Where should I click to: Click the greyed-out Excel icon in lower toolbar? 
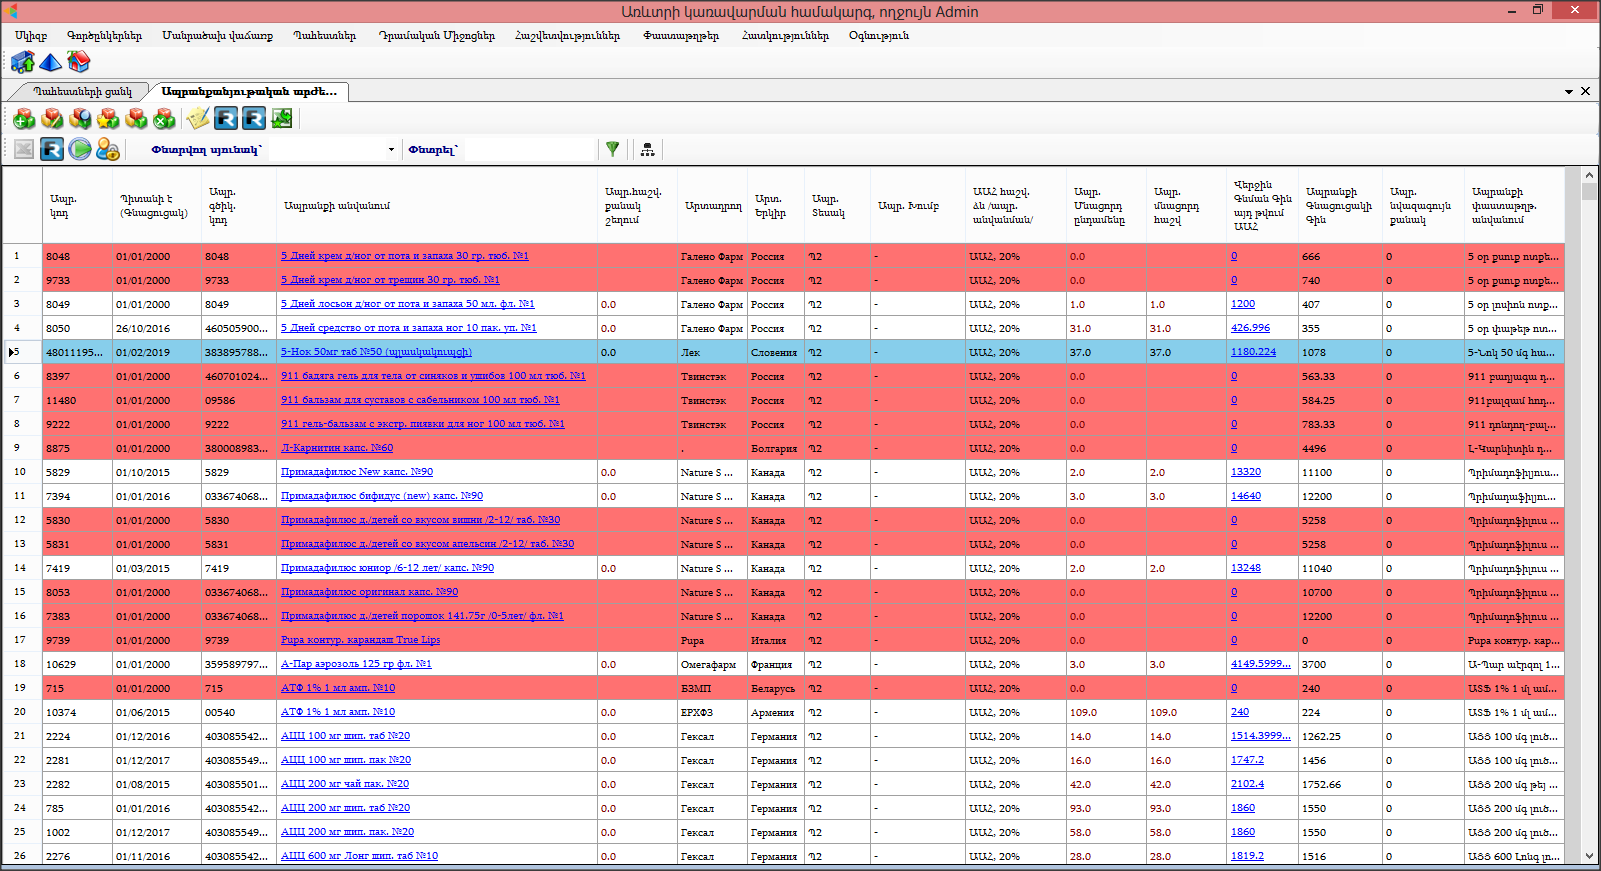pyautogui.click(x=24, y=149)
